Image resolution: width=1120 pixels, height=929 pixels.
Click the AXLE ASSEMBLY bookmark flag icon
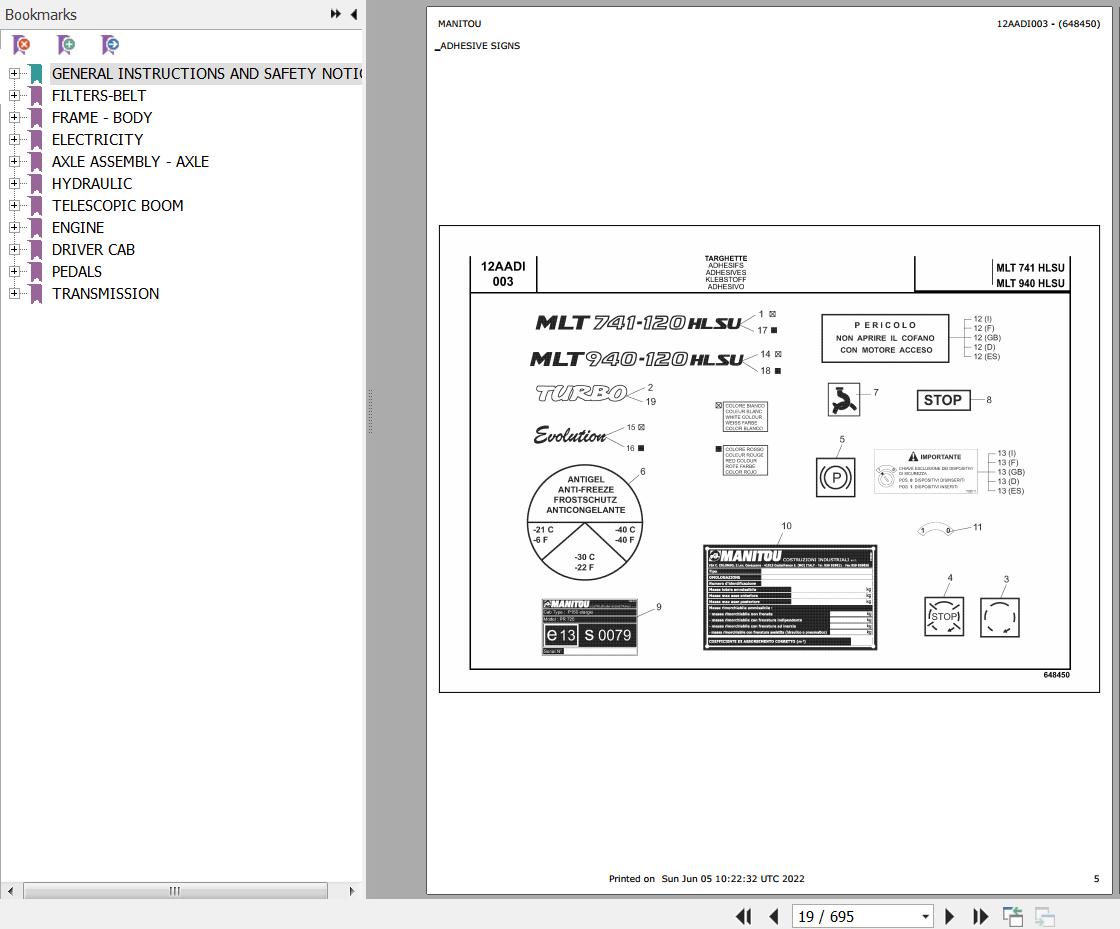[x=36, y=161]
